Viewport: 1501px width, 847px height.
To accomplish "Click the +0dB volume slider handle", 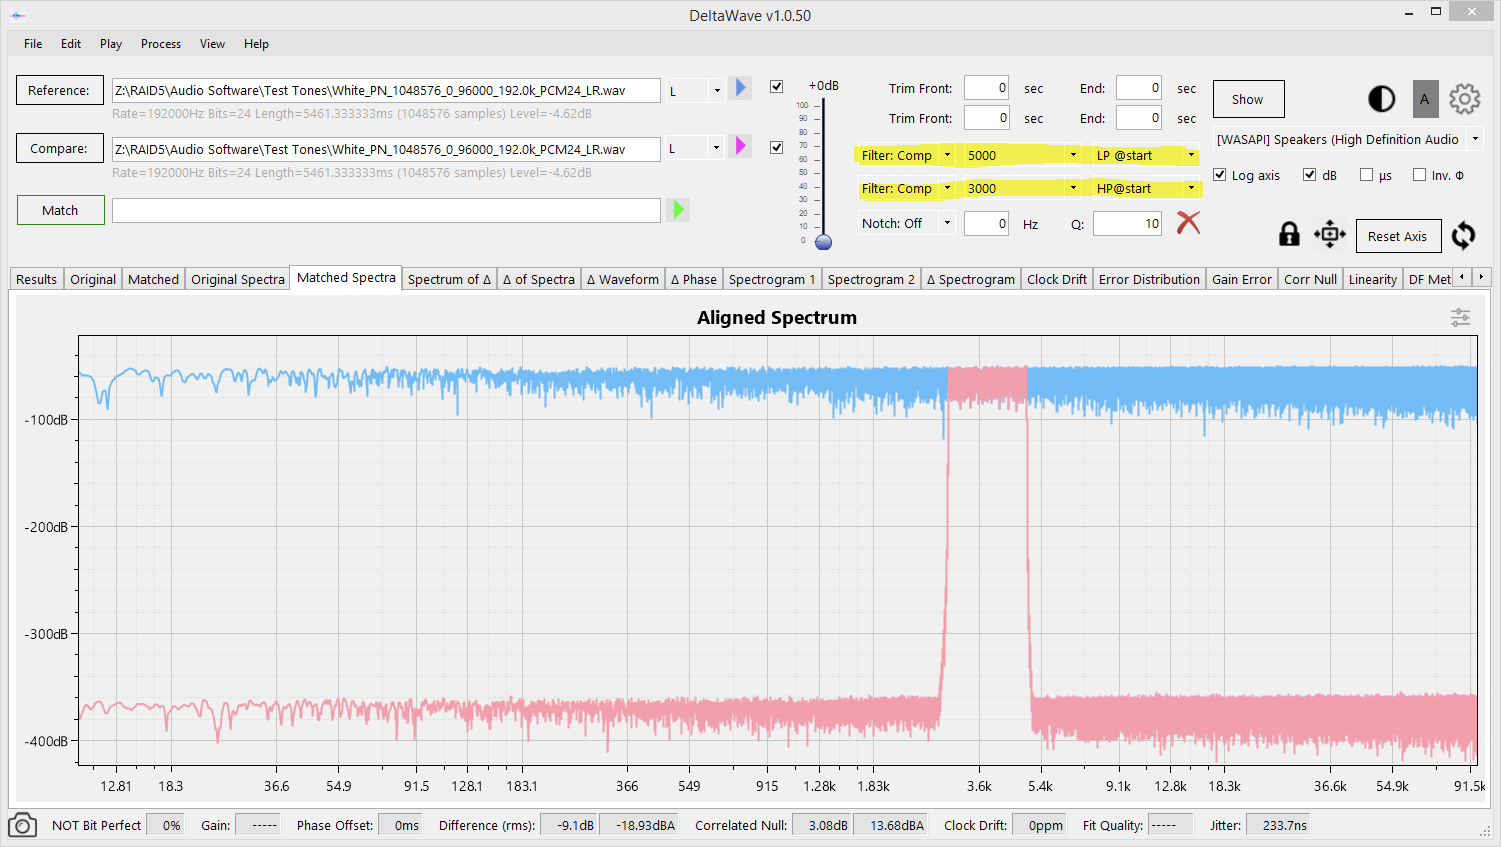I will click(x=823, y=241).
